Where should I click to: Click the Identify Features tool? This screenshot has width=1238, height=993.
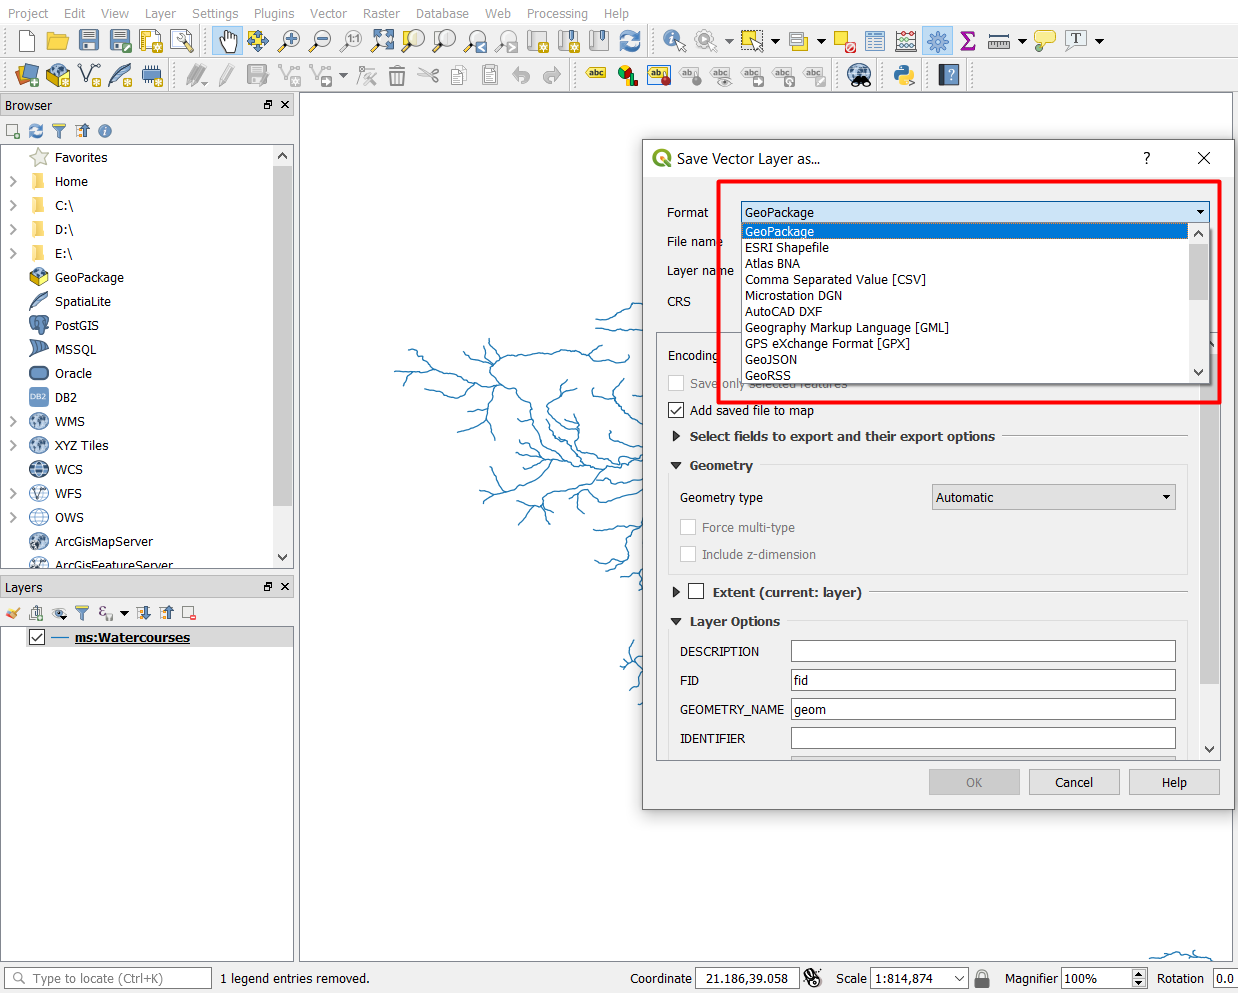pos(674,41)
